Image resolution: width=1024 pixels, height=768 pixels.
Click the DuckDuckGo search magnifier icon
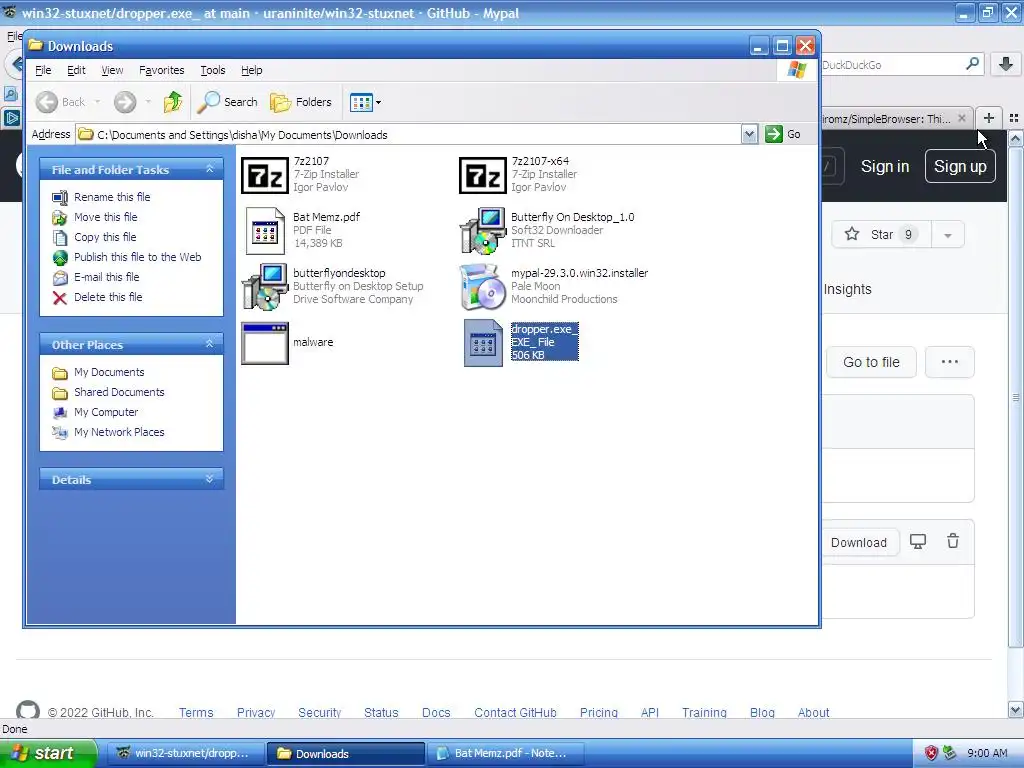pyautogui.click(x=972, y=63)
